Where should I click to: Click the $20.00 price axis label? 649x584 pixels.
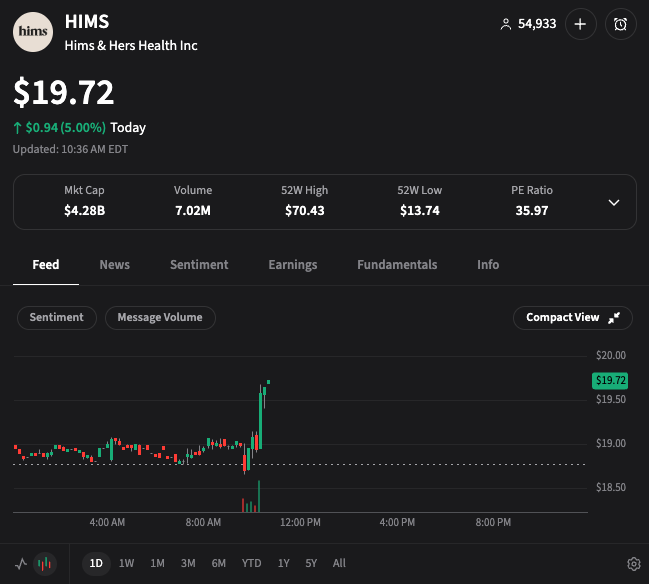tap(611, 355)
